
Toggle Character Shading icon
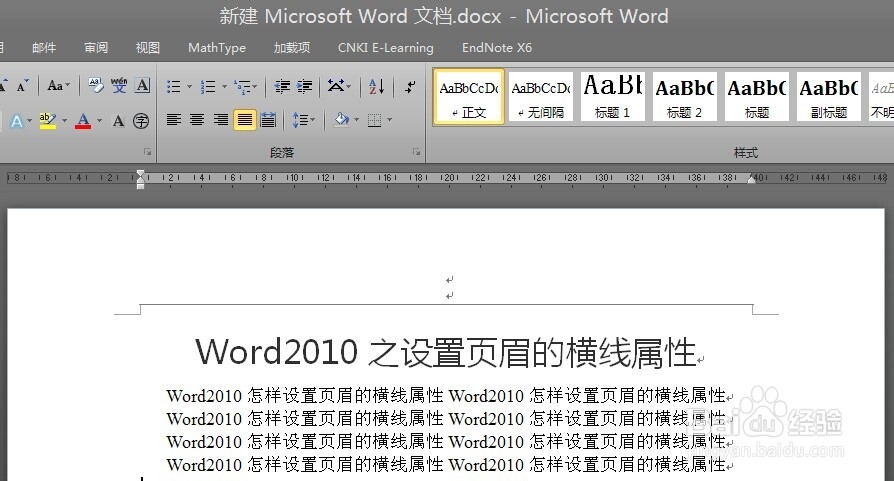118,121
